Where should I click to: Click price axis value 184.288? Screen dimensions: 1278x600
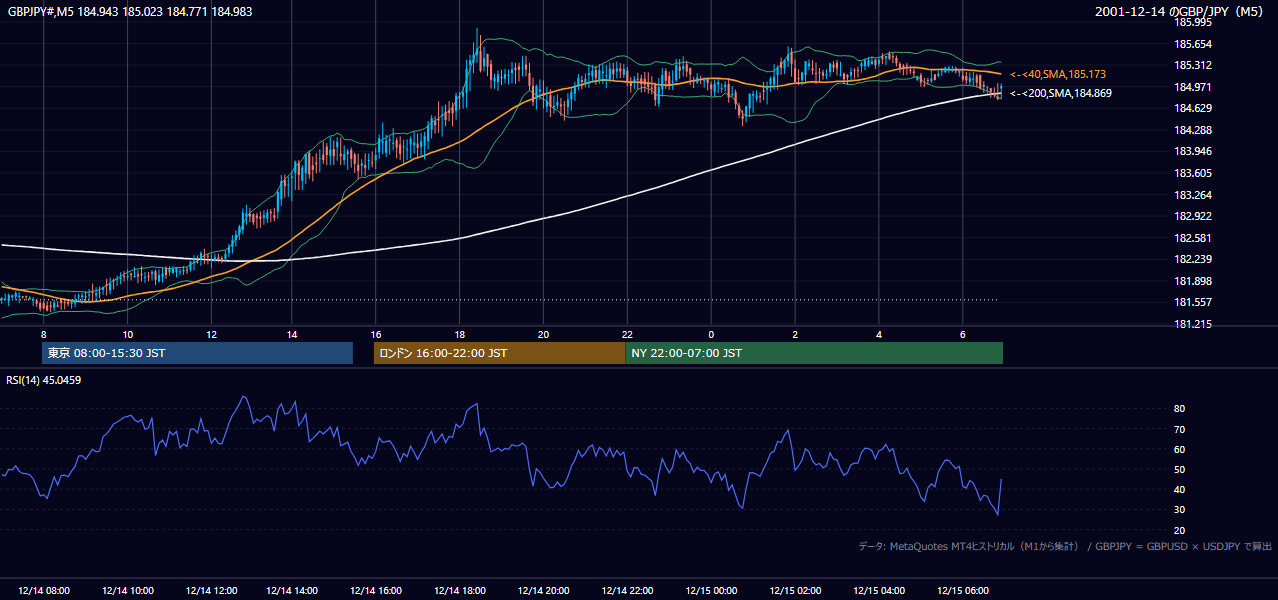[1192, 130]
